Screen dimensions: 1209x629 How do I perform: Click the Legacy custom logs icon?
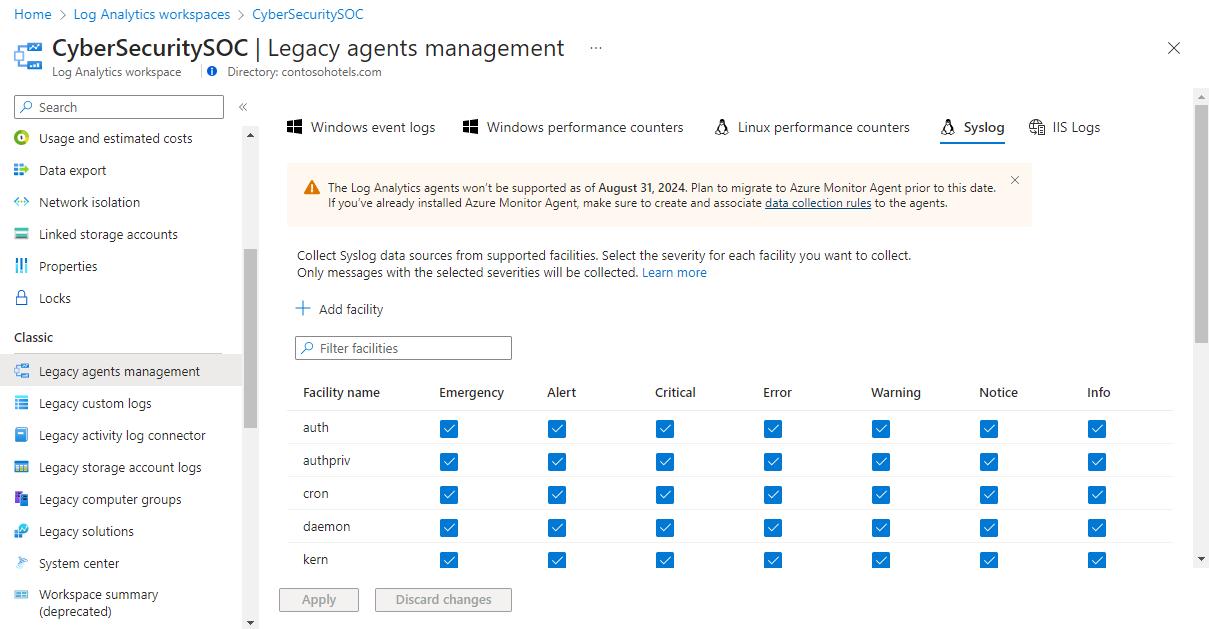[22, 403]
